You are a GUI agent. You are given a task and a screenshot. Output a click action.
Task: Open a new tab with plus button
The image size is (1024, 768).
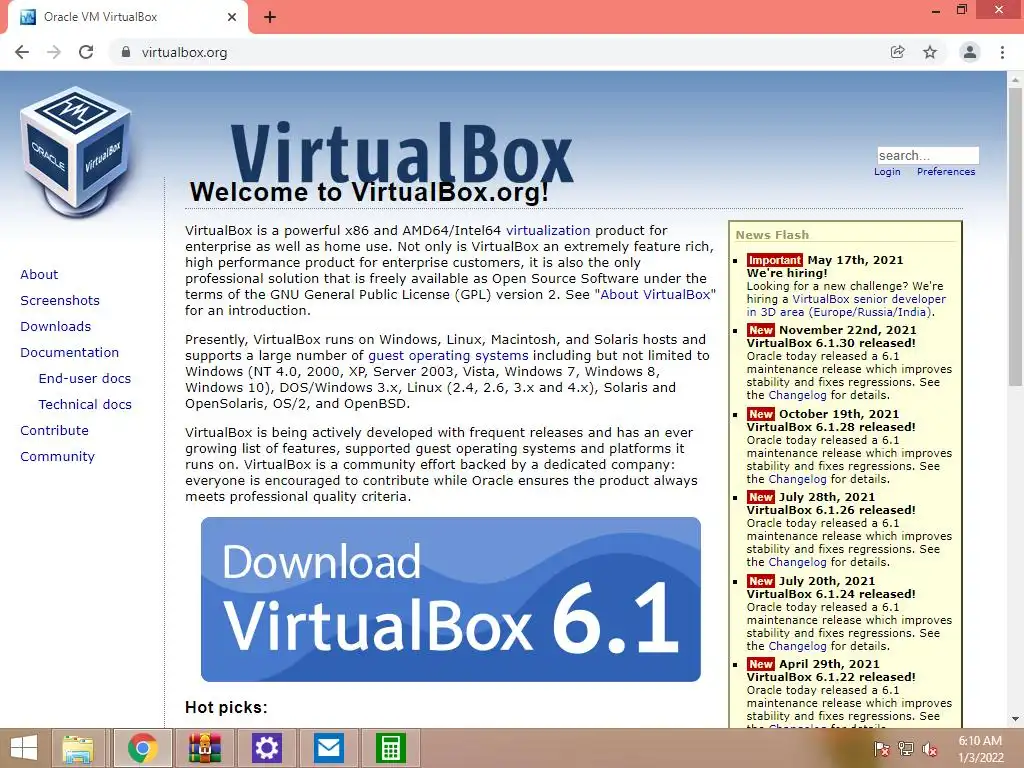(270, 17)
